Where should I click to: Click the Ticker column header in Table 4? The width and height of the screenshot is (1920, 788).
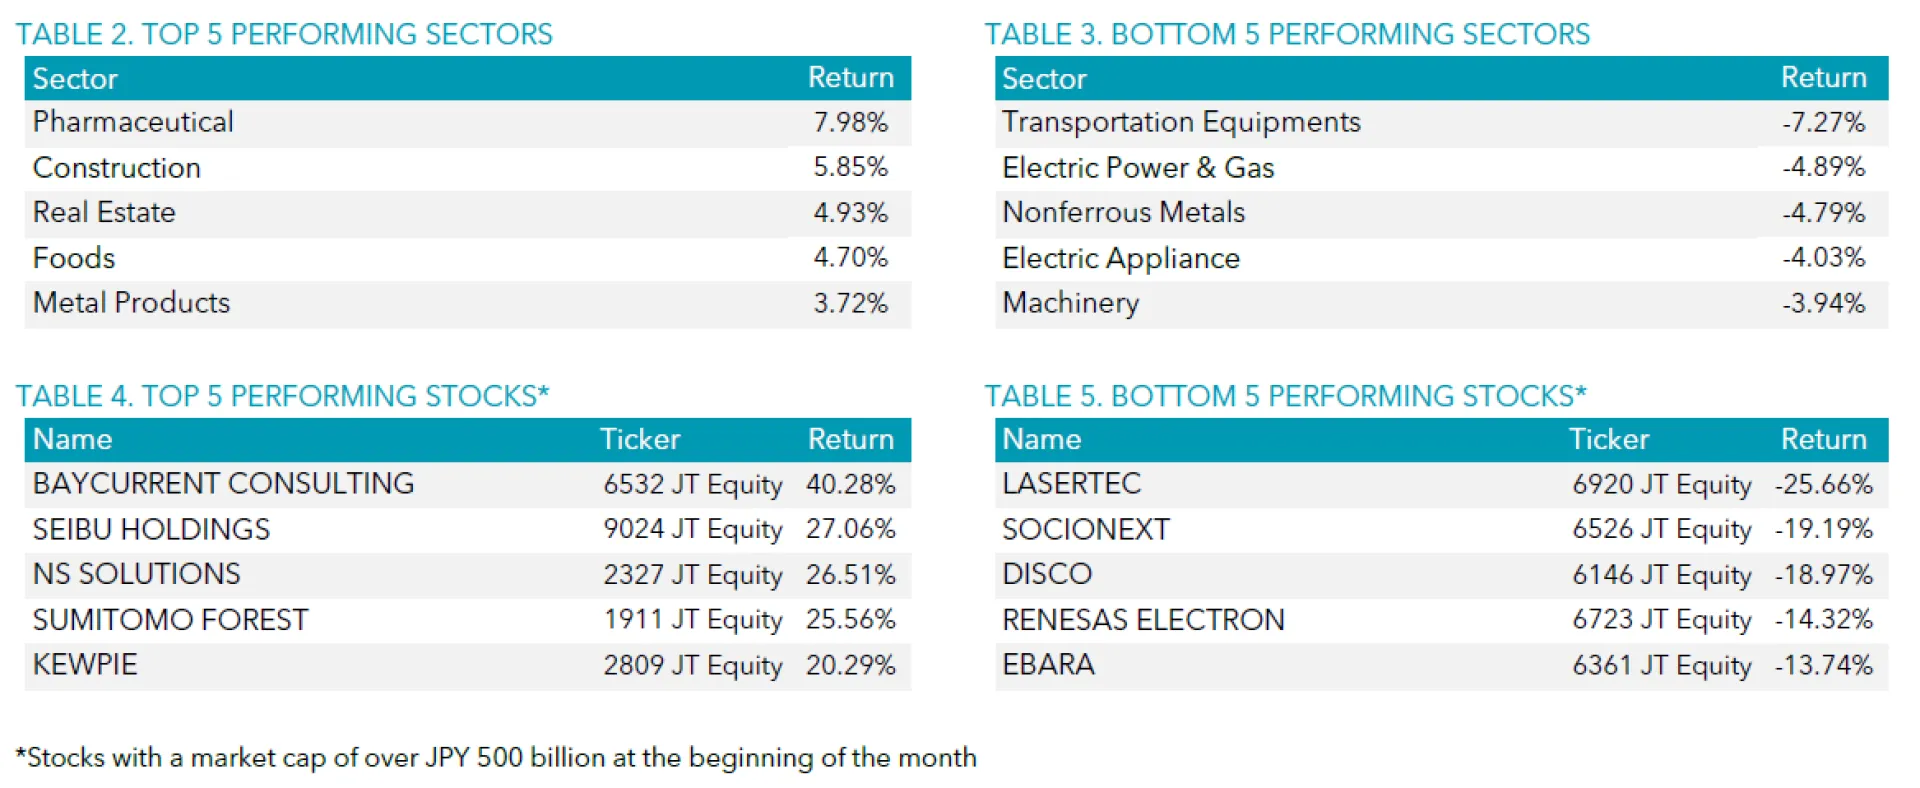(640, 439)
